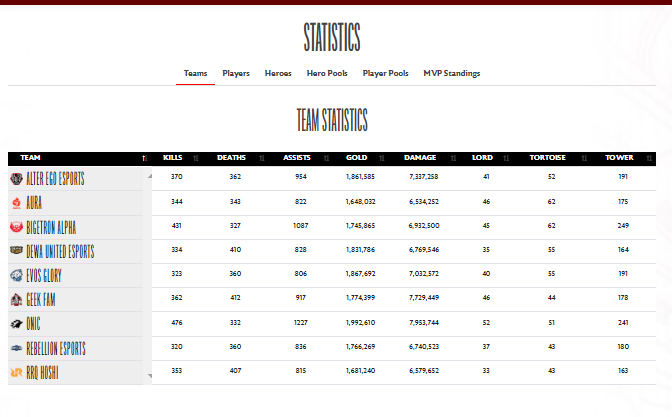
Task: Click ONIC's kills value 476
Action: pyautogui.click(x=177, y=323)
